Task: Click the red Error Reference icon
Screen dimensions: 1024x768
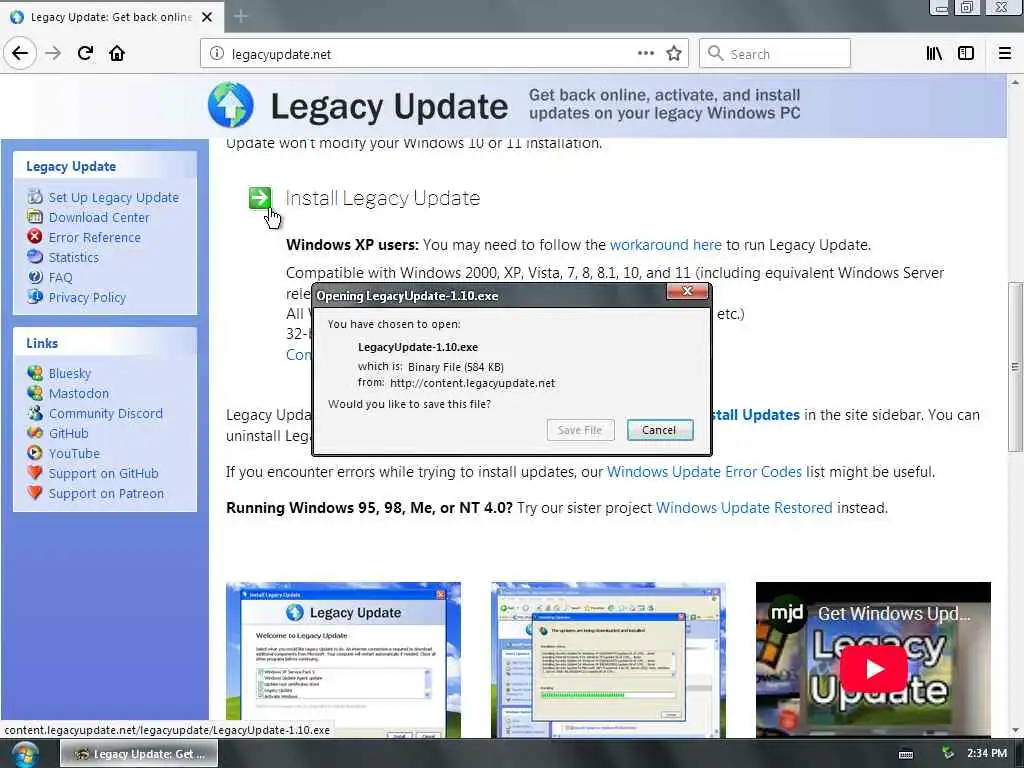Action: pos(35,236)
